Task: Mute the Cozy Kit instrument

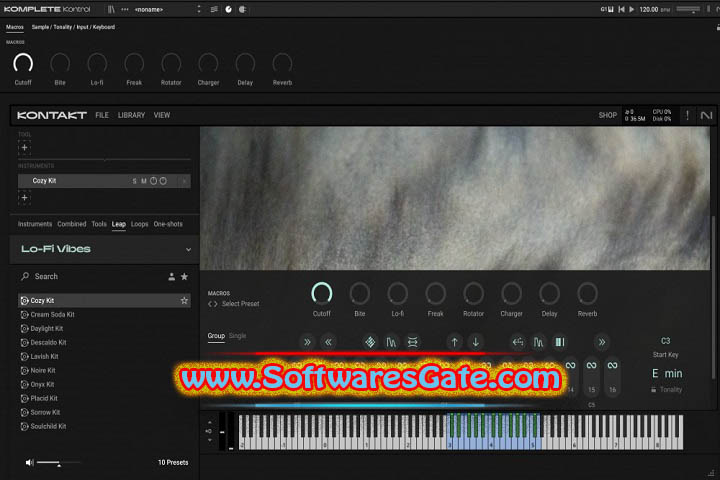Action: [x=144, y=181]
